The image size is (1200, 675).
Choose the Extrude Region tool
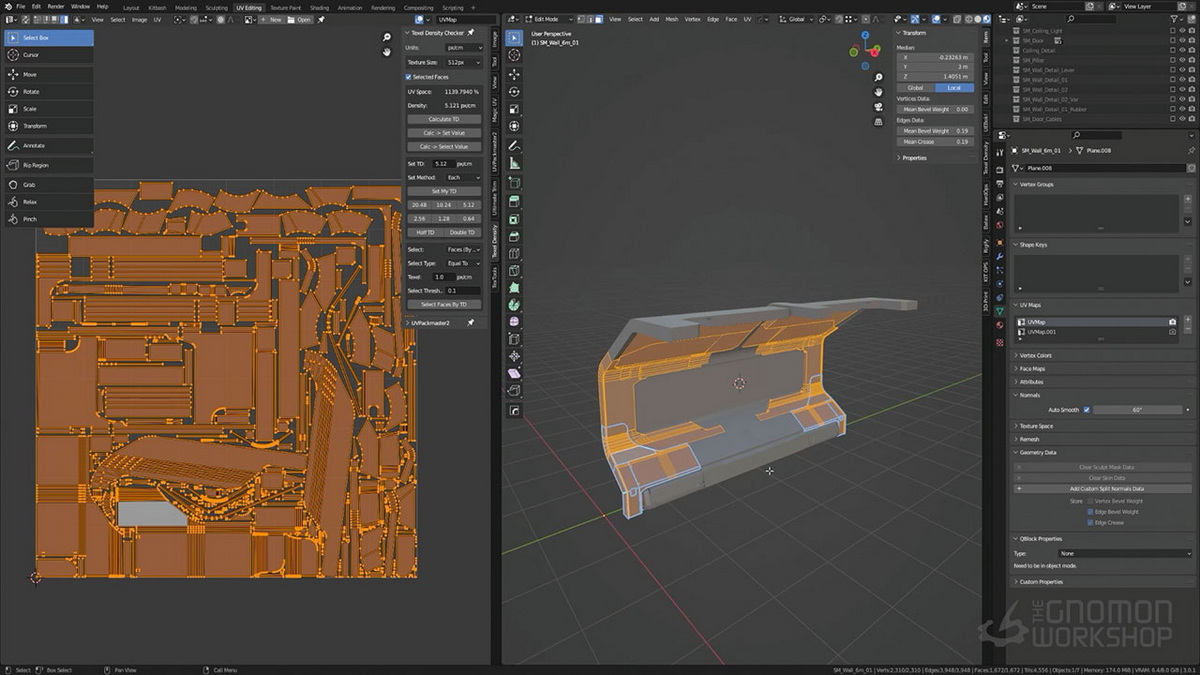(514, 201)
